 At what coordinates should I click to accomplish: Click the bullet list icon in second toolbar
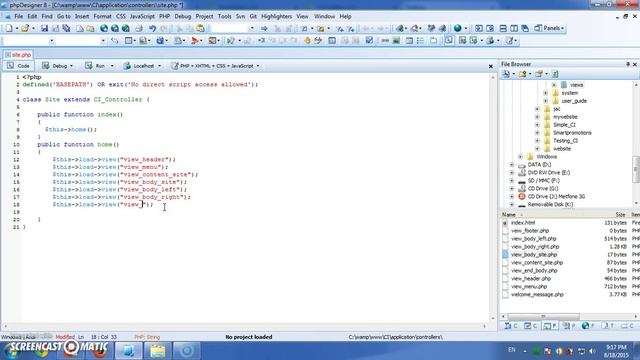[420, 40]
